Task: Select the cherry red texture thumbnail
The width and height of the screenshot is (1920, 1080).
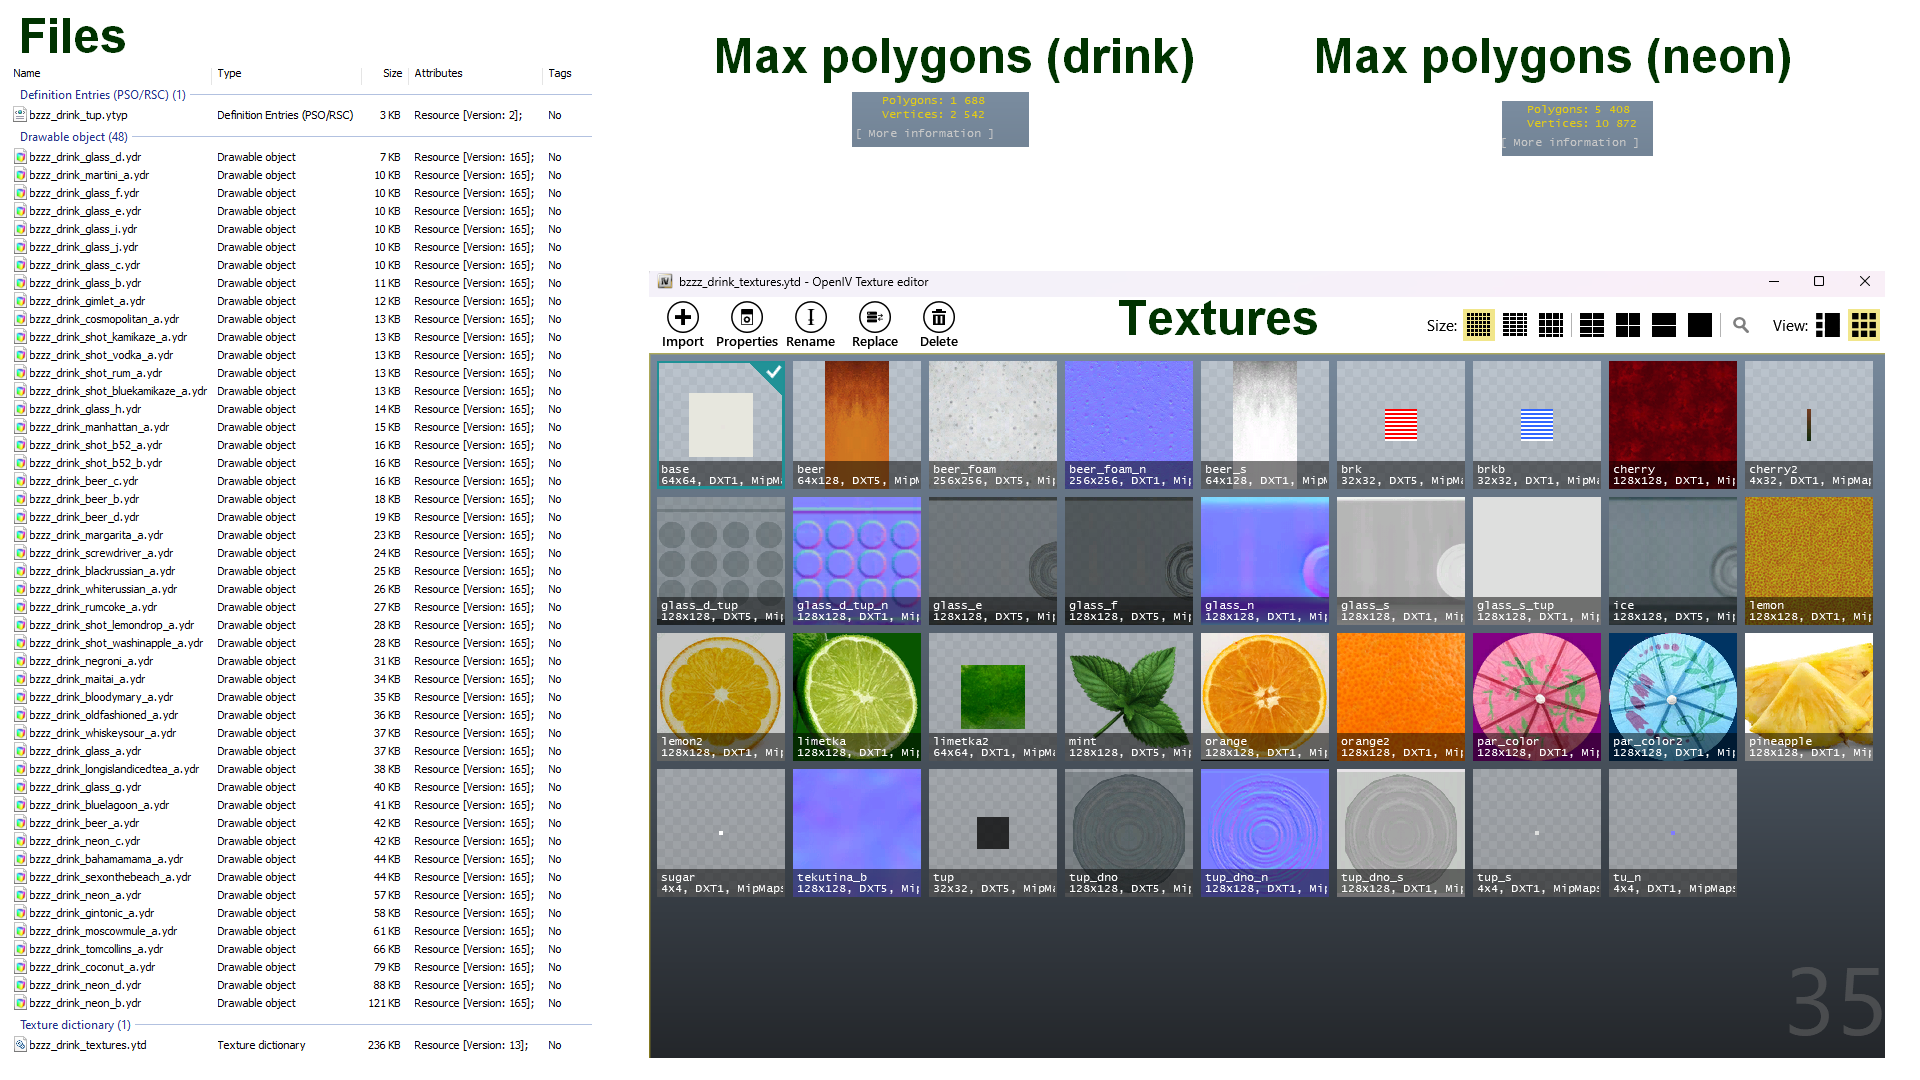Action: [x=1673, y=425]
